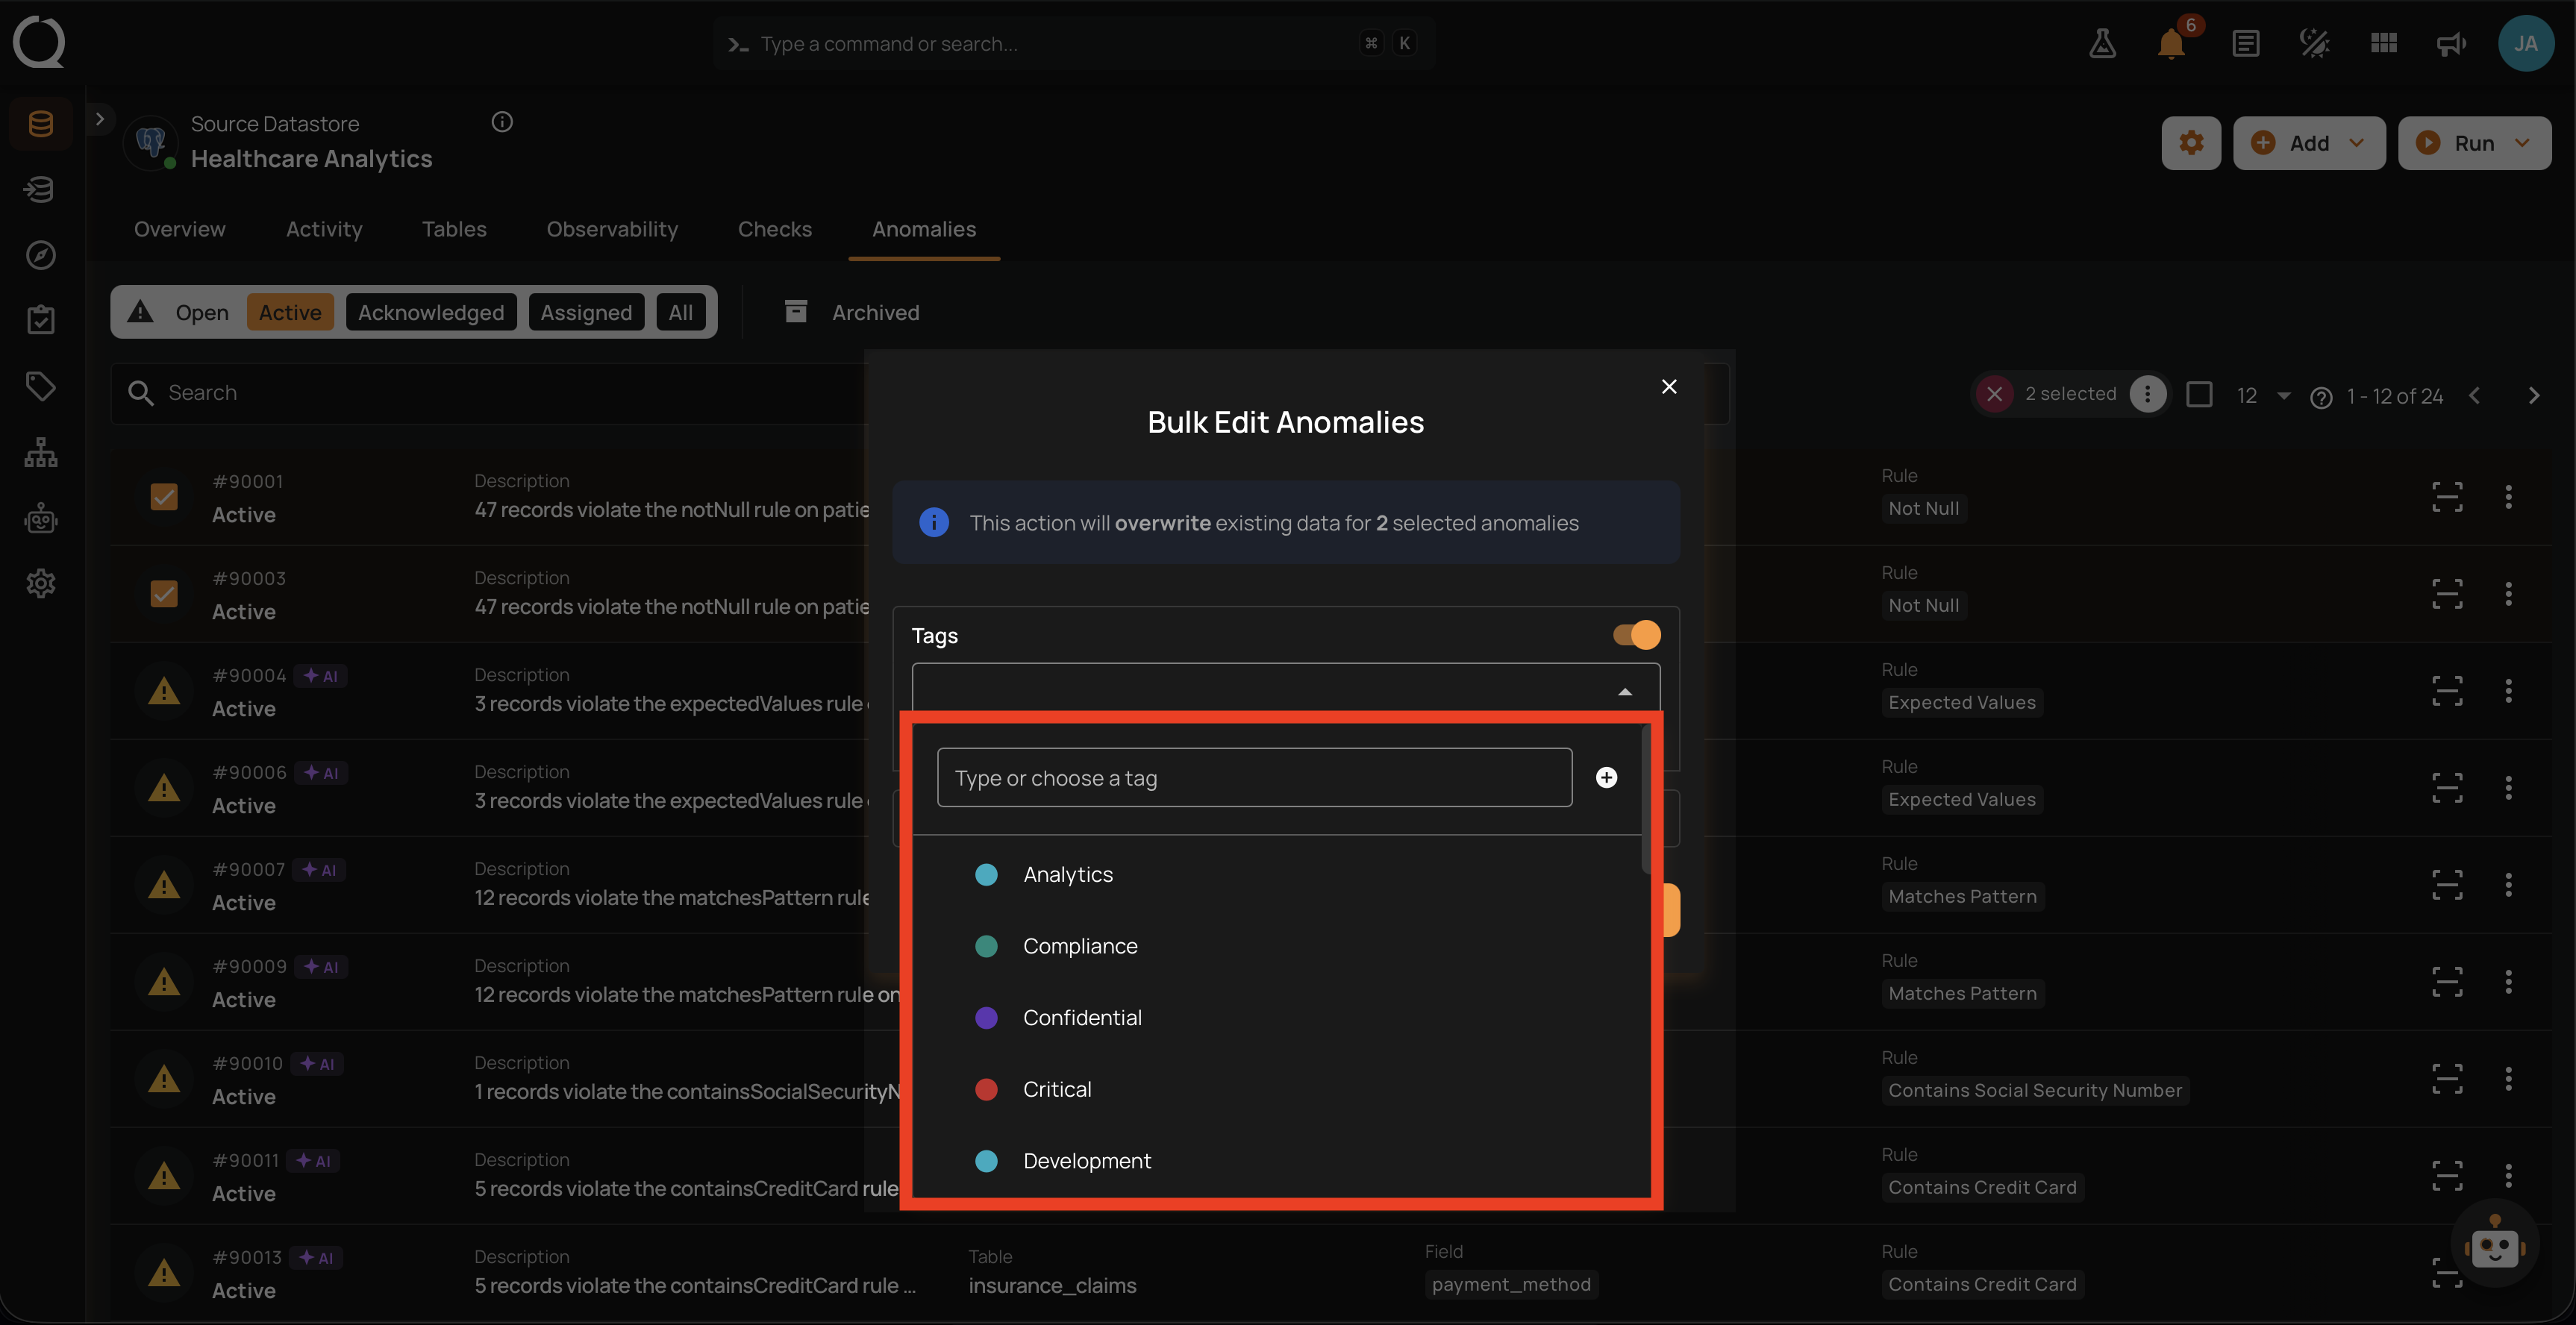
Task: Switch to the Checks tab
Action: [775, 229]
